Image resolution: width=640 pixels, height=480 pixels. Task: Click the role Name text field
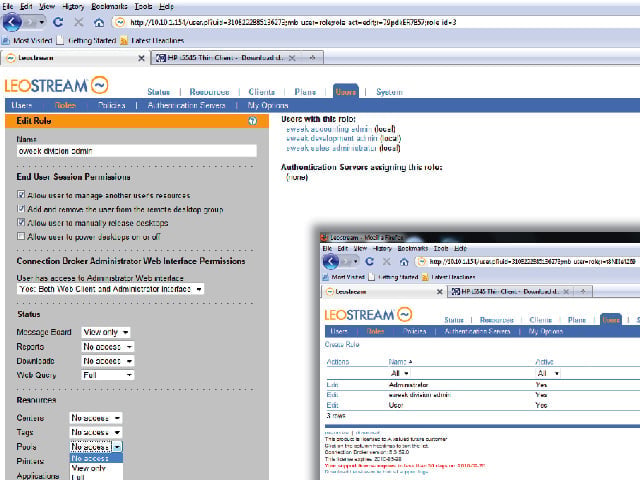point(137,151)
